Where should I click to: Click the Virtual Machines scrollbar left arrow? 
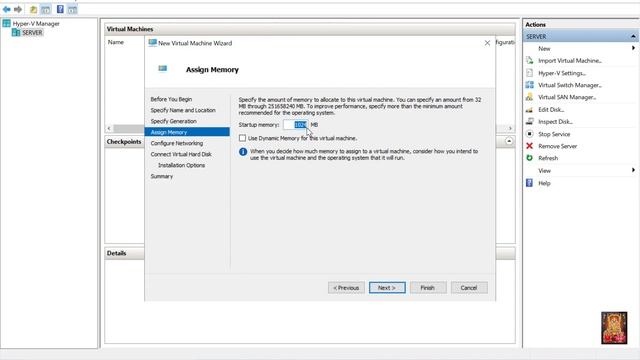[x=109, y=128]
